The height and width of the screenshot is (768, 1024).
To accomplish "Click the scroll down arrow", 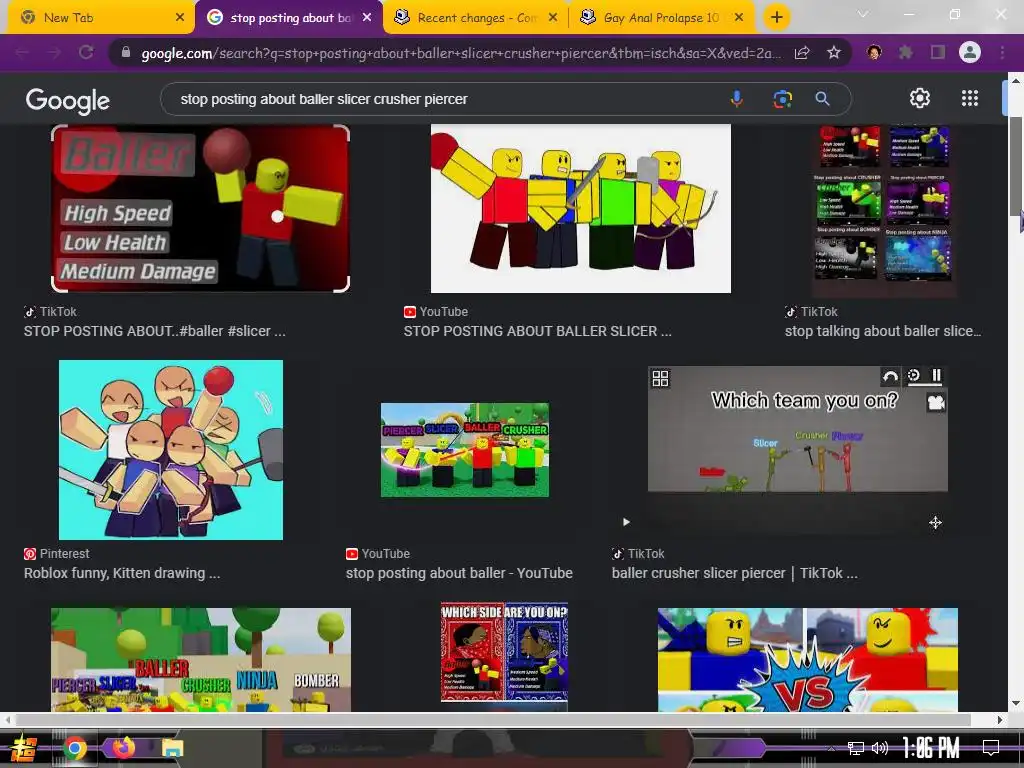I will 1016,703.
